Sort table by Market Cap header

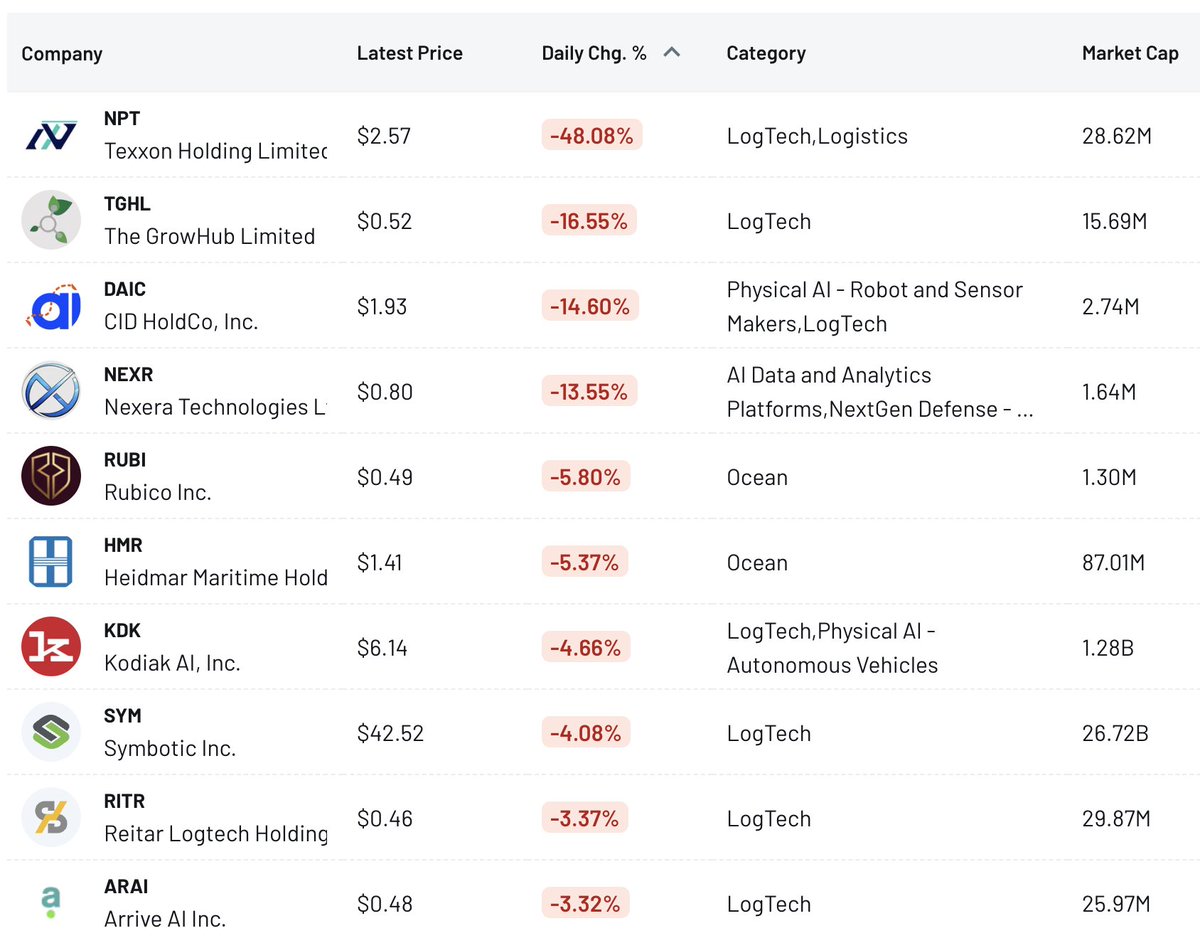pos(1130,54)
